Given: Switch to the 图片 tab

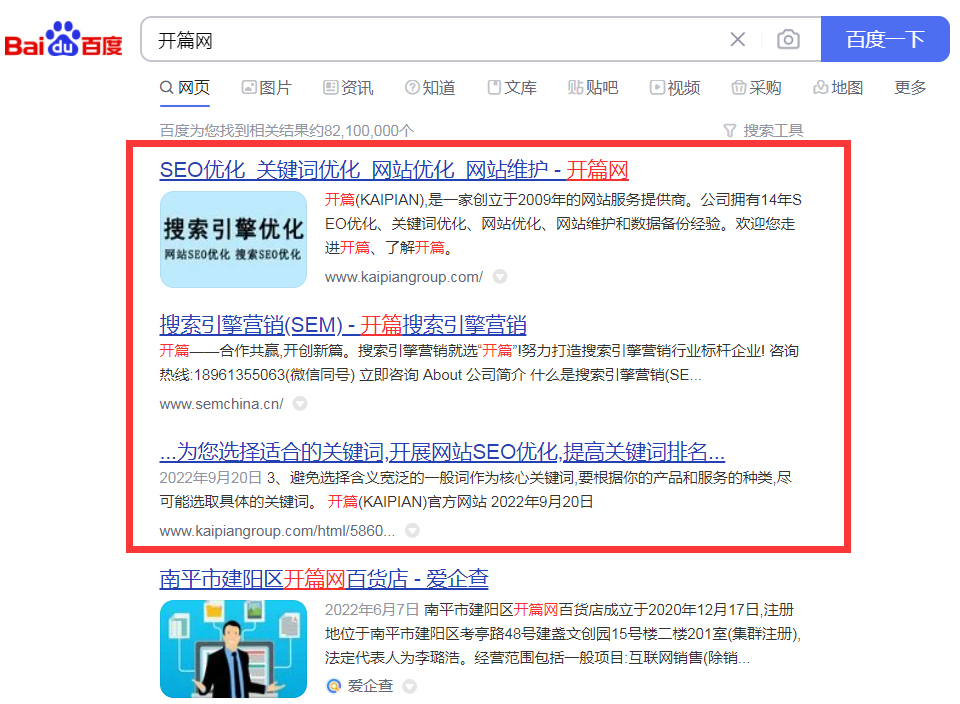Looking at the screenshot, I should coord(266,88).
